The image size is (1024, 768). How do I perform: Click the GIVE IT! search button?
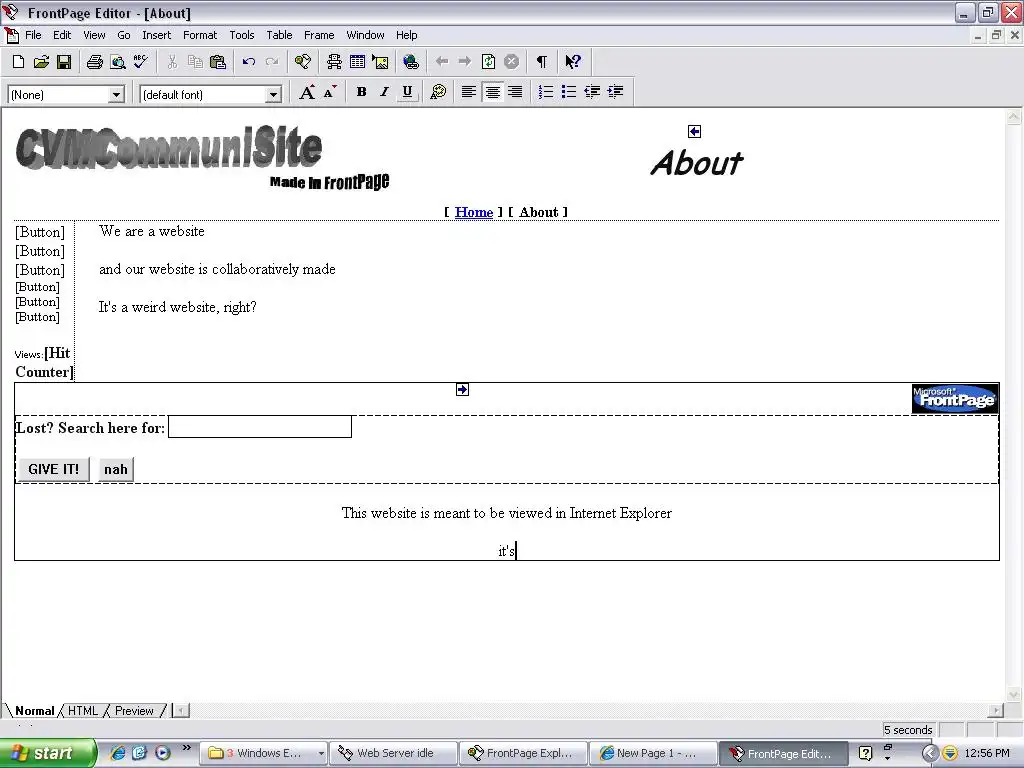(x=54, y=470)
